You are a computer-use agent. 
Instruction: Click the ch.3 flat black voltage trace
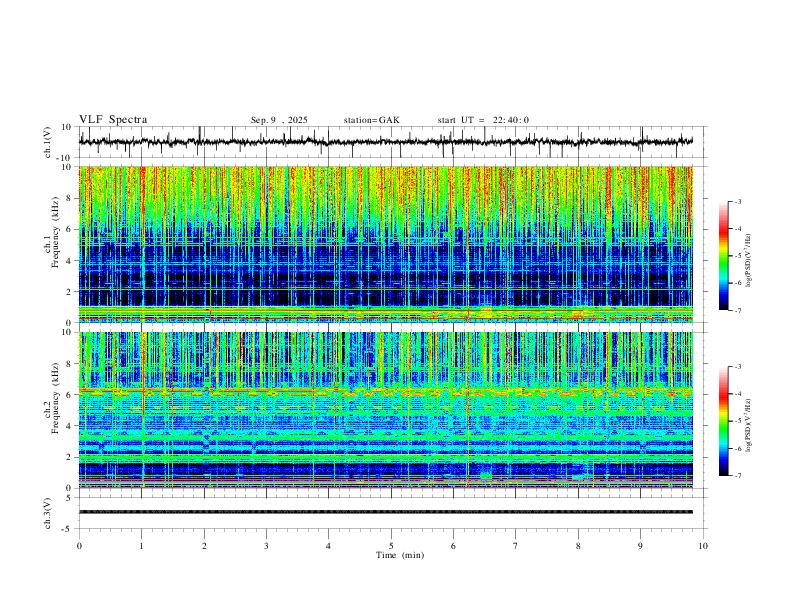click(386, 512)
